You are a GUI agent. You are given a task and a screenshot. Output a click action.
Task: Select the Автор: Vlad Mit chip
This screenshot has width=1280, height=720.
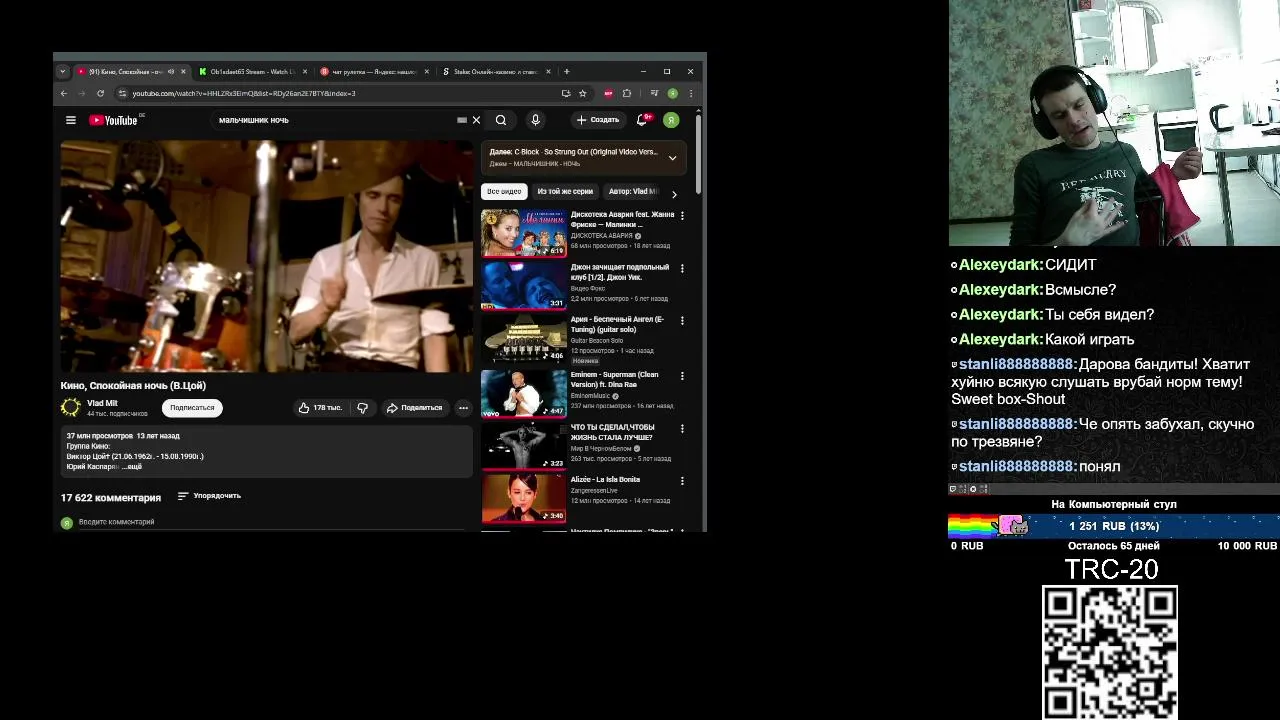click(633, 191)
